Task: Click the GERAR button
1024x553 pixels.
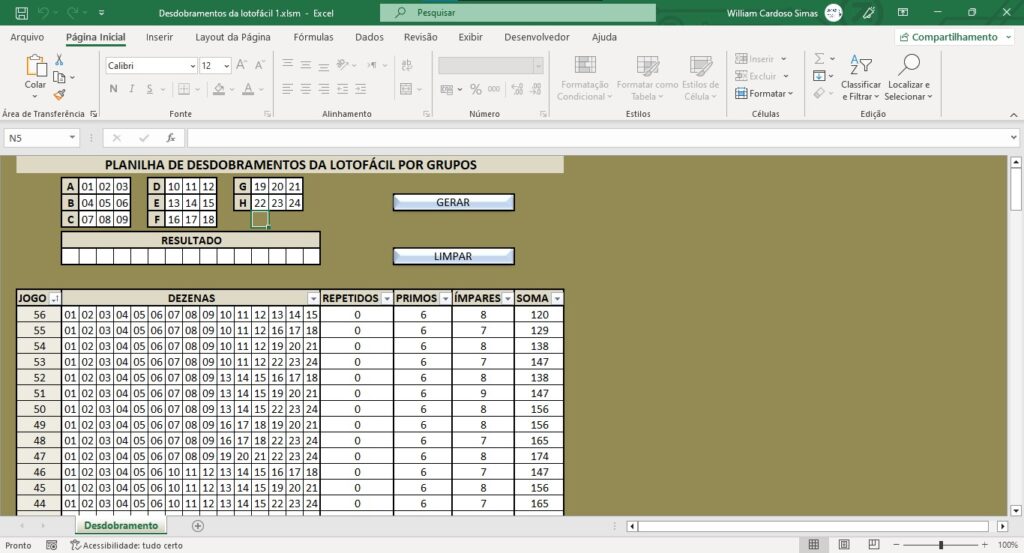Action: 453,202
